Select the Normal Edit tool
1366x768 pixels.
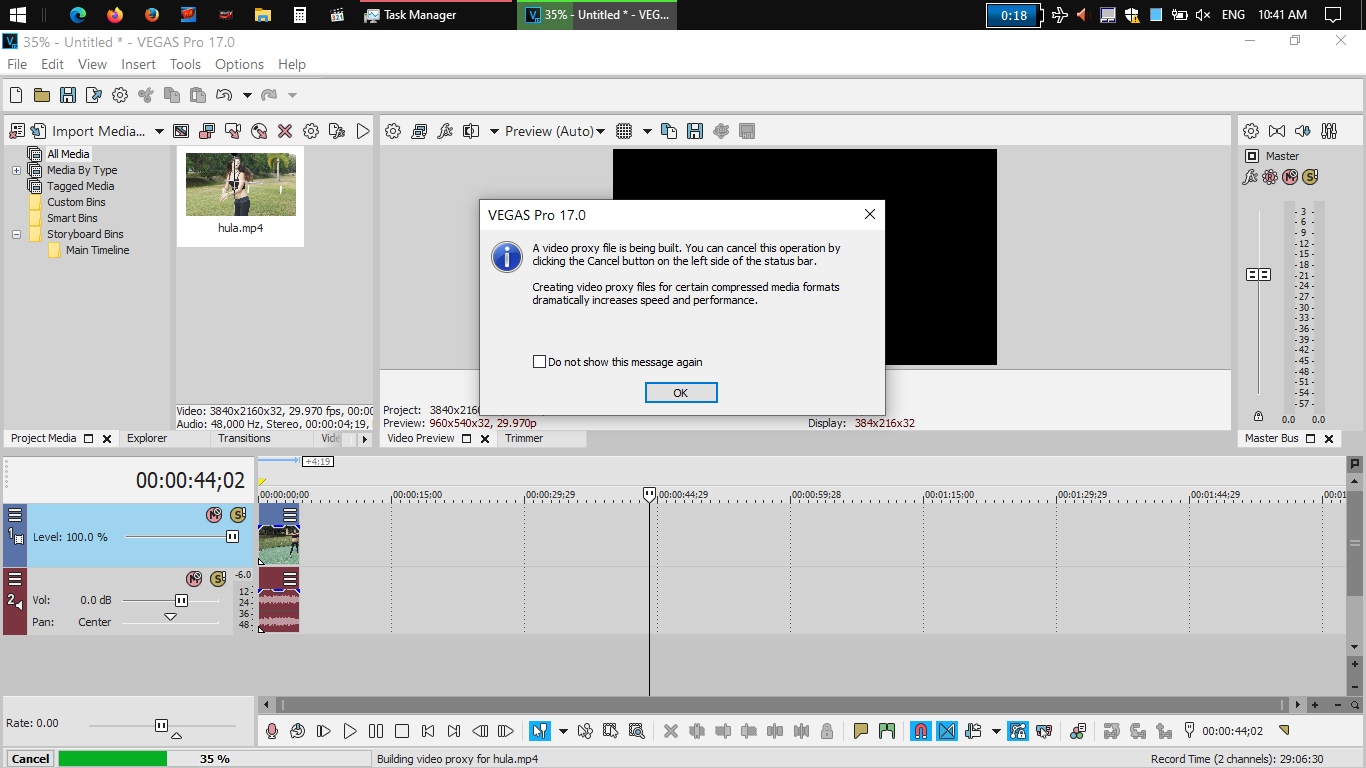[x=540, y=731]
